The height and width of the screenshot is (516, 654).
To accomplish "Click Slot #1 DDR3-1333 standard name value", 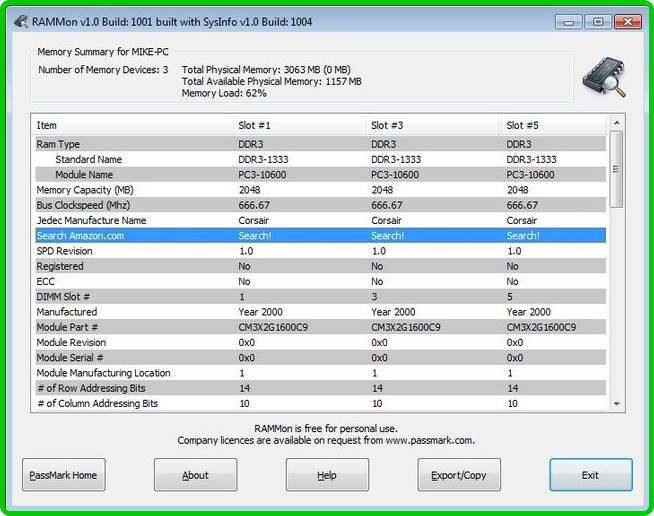I will (x=263, y=159).
